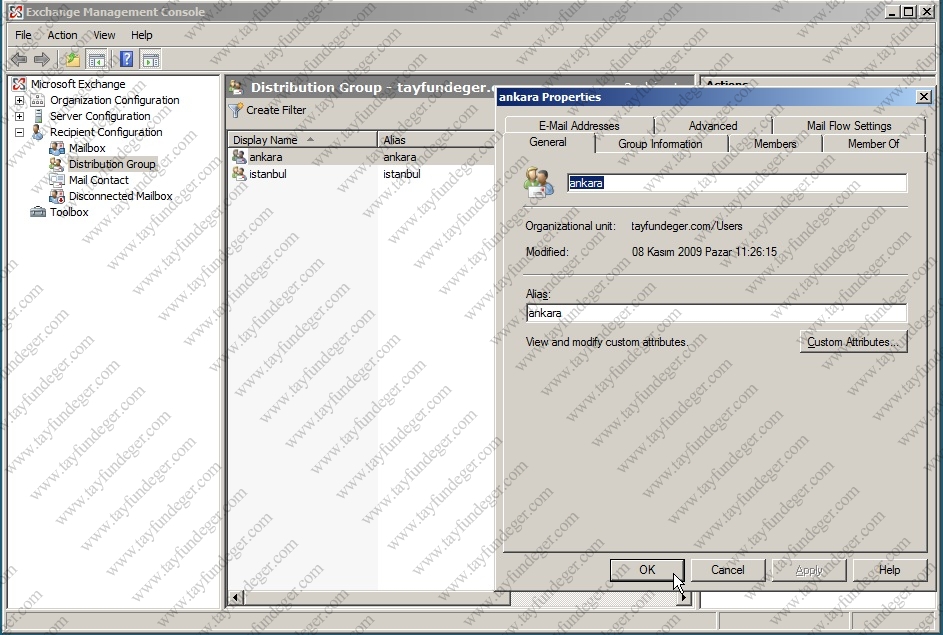The width and height of the screenshot is (943, 635).
Task: Switch to the Advanced tab
Action: tap(713, 126)
